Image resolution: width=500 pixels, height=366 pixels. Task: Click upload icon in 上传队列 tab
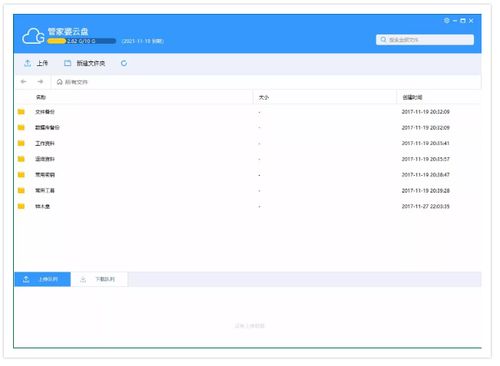click(x=26, y=279)
